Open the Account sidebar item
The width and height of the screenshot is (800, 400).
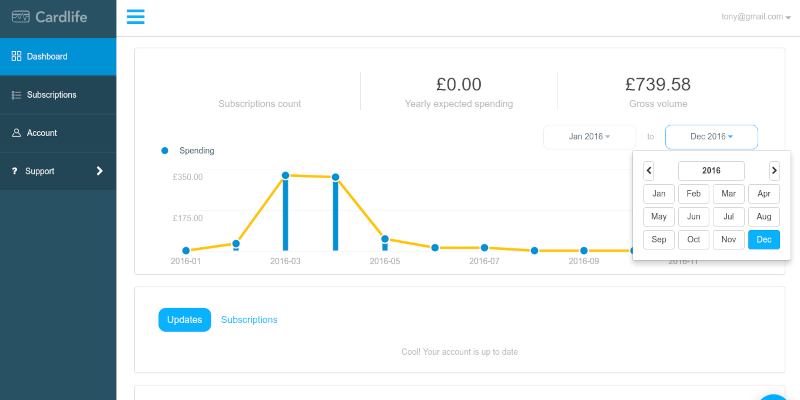click(x=41, y=133)
